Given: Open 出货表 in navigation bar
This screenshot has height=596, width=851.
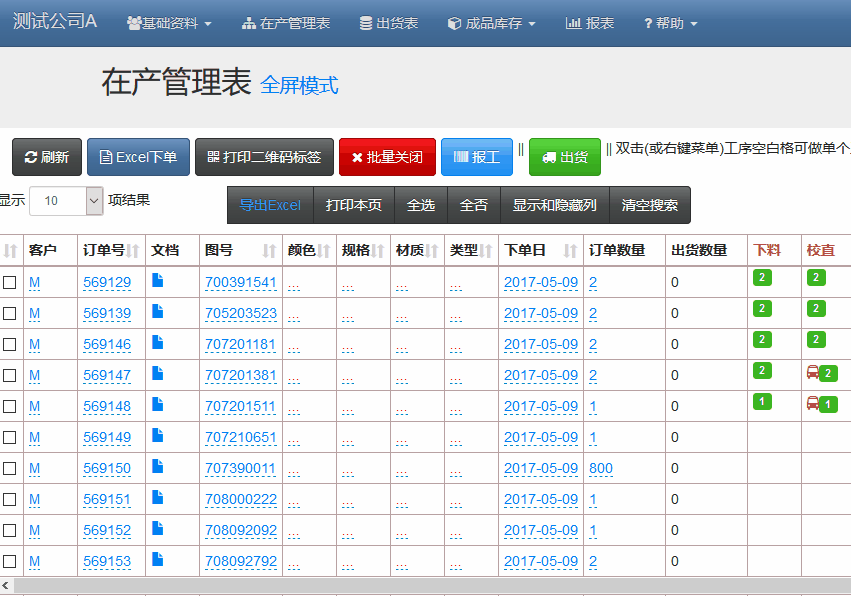Looking at the screenshot, I should tap(388, 23).
